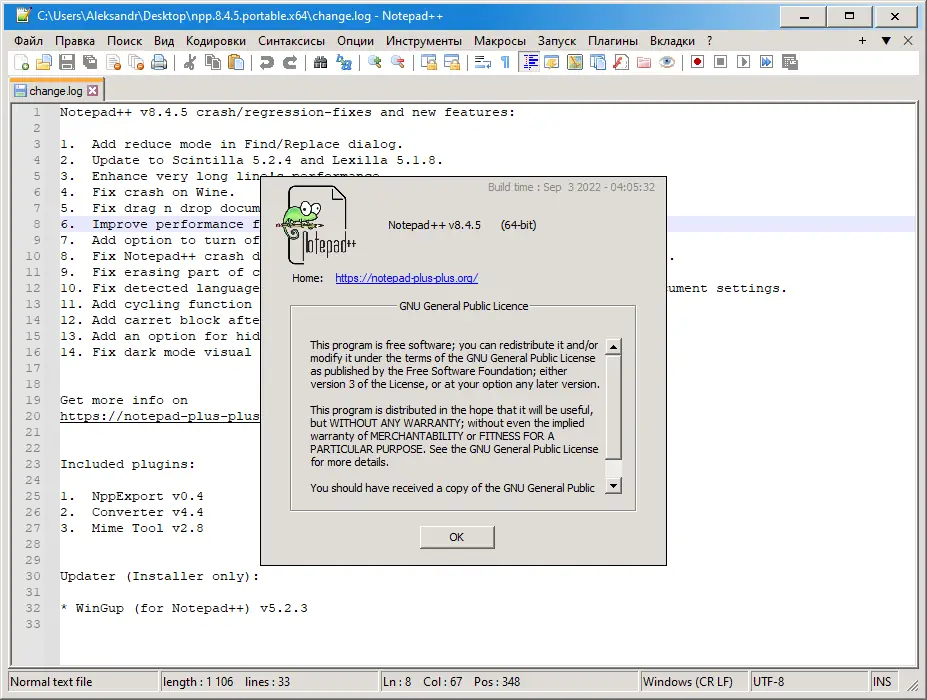Screen dimensions: 927x700
Task: Open the Вкладки menu
Action: (x=672, y=41)
